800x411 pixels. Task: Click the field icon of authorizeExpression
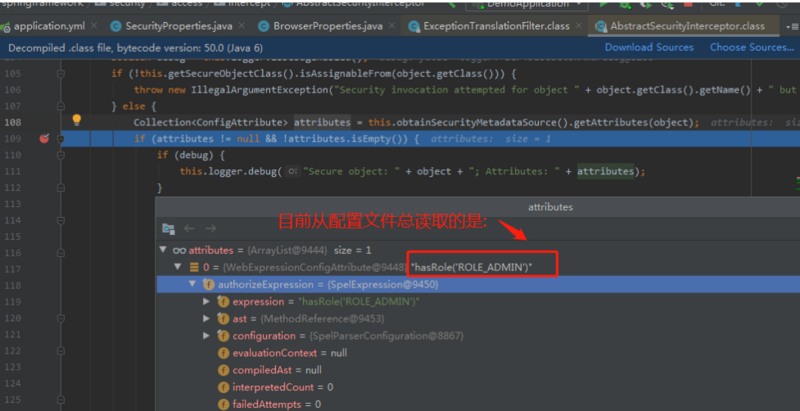point(208,284)
